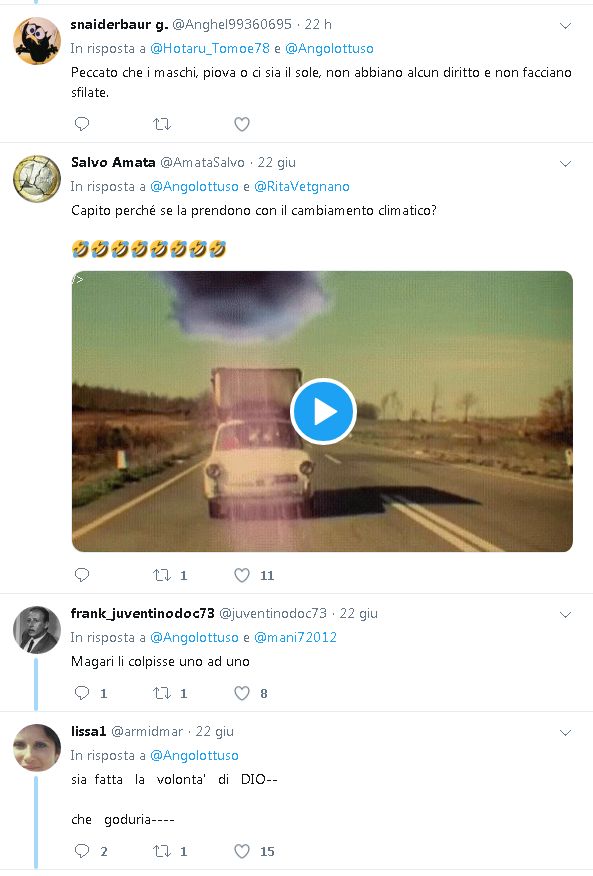The height and width of the screenshot is (876, 593).
Task: Open the @Hotaru_Tomoe78 profile link
Action: (210, 49)
